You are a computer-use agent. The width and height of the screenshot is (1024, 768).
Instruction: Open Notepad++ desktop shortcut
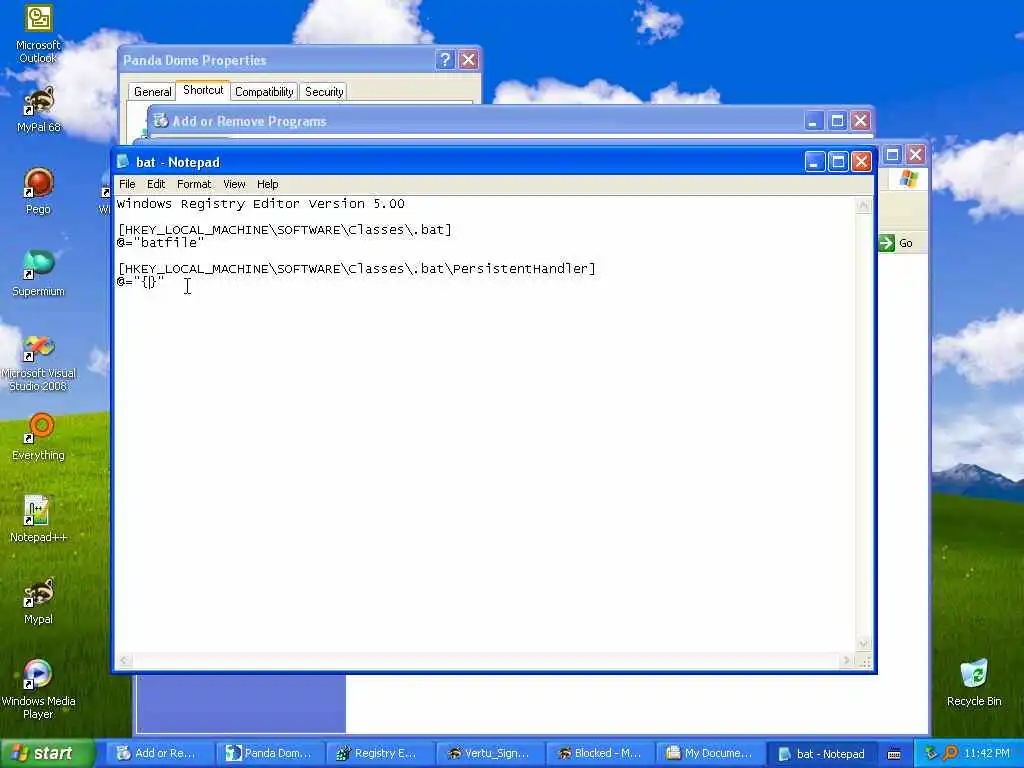point(38,519)
